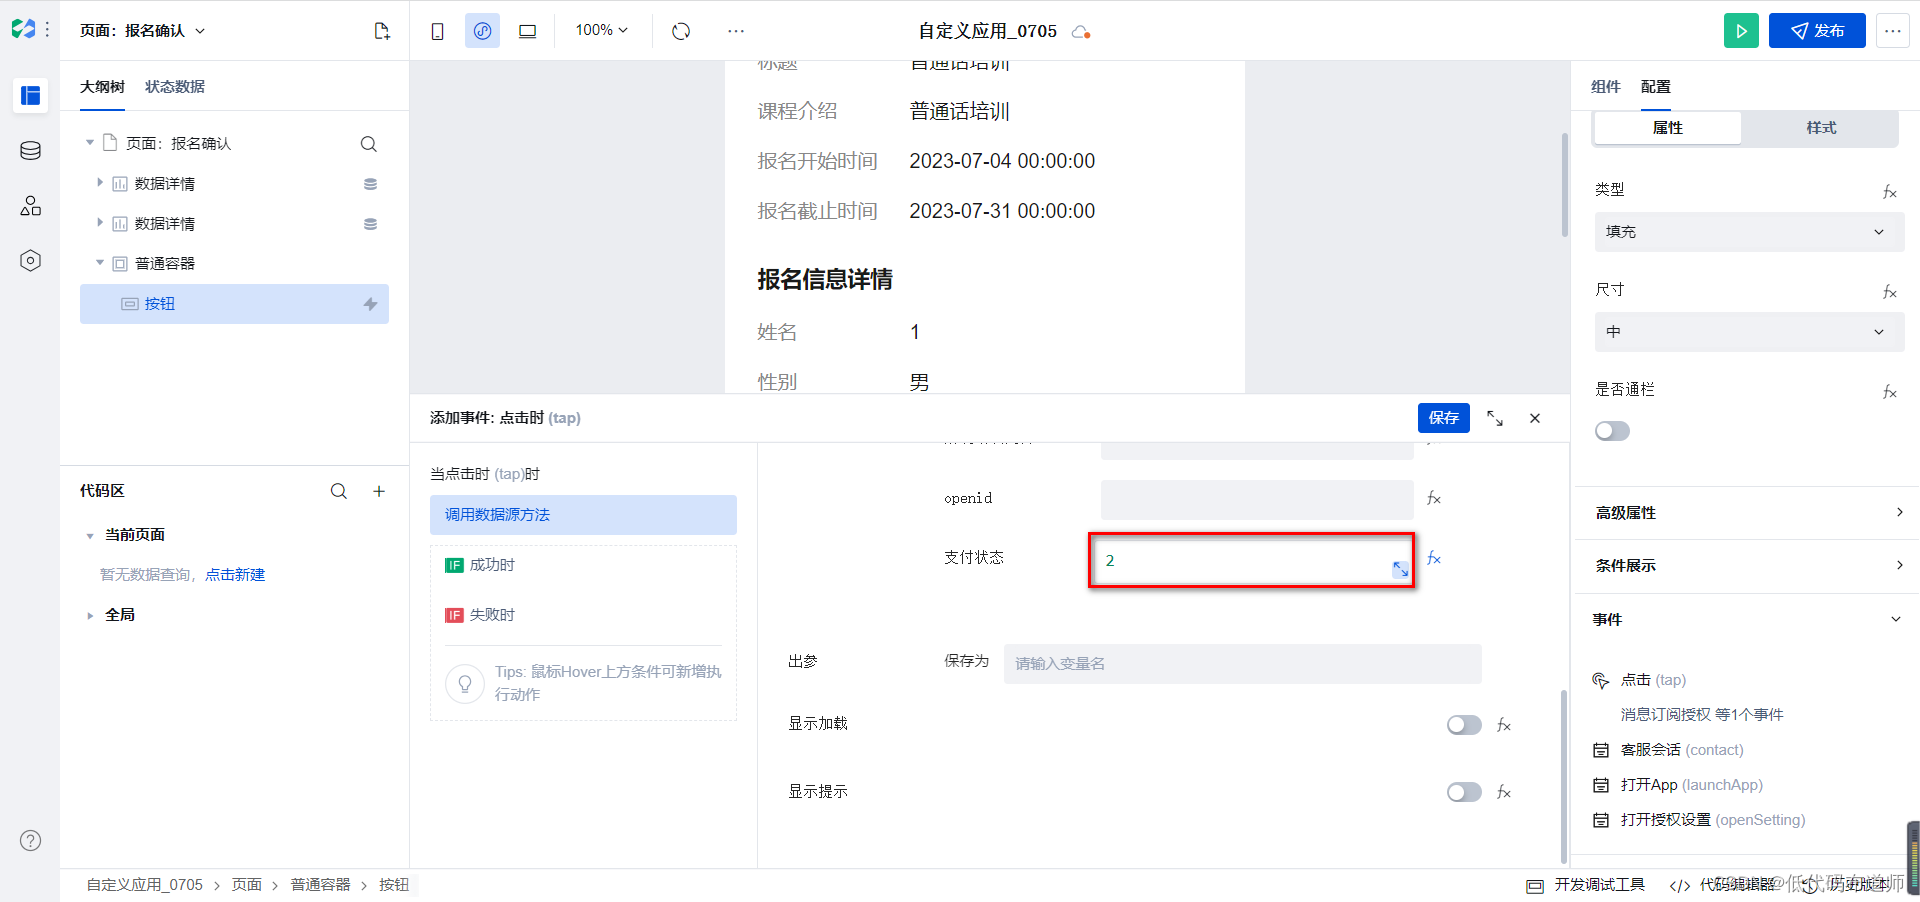1920x902 pixels.
Task: Switch to the 大纲树 tab
Action: click(x=102, y=87)
